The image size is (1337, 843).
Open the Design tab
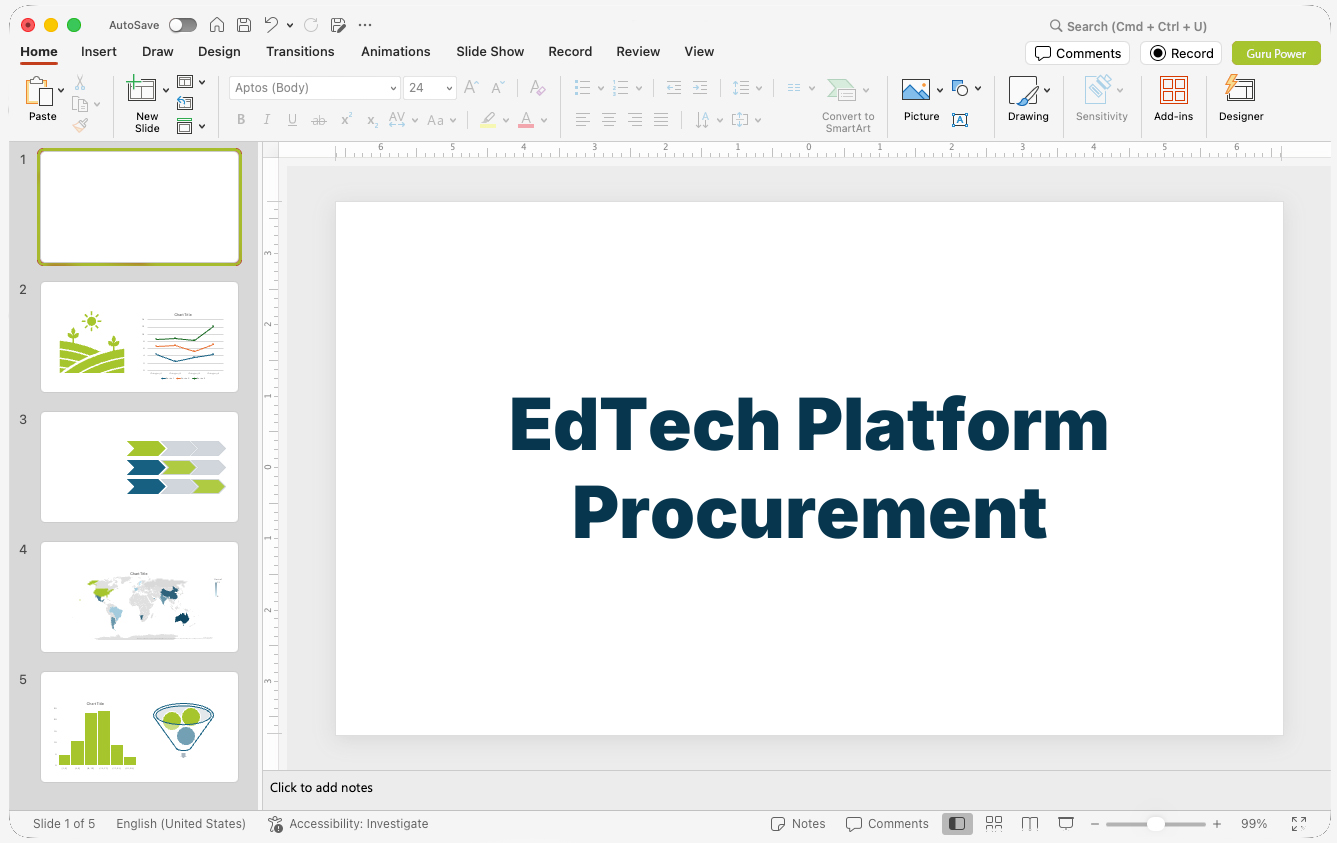(219, 52)
